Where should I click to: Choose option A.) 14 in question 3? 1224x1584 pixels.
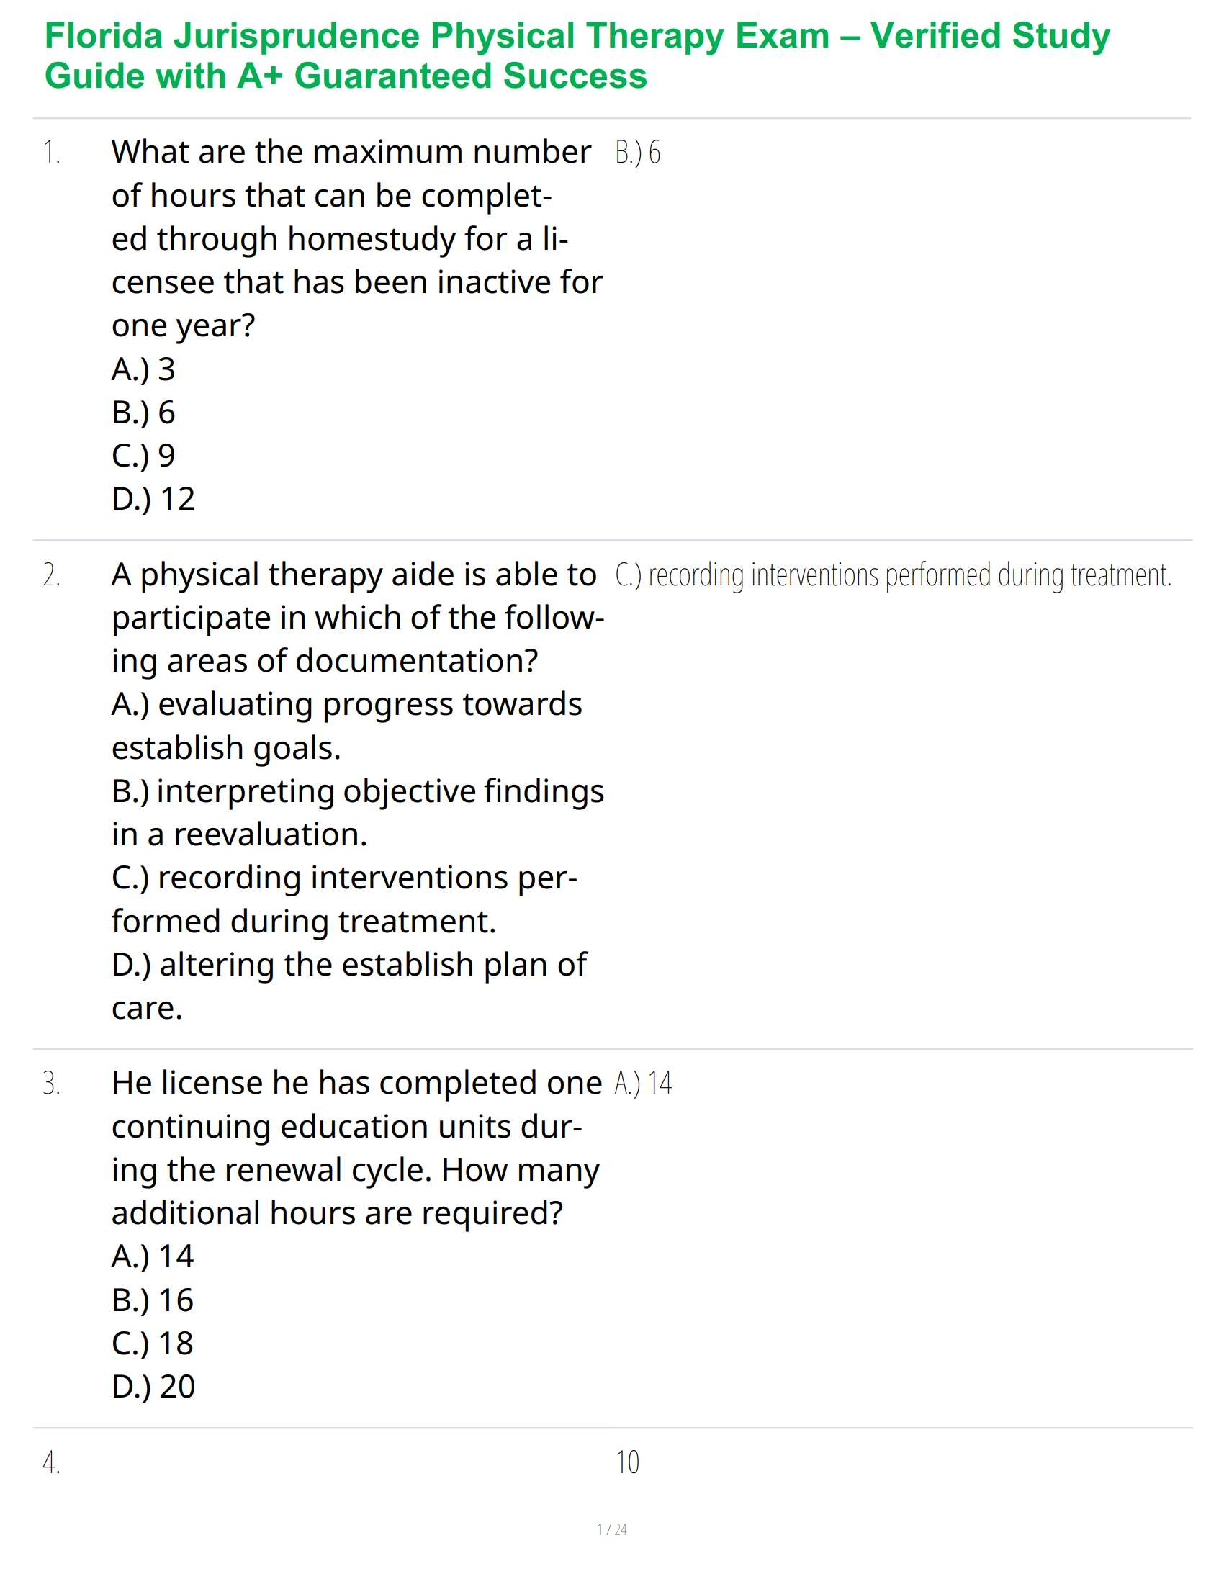(x=152, y=1256)
